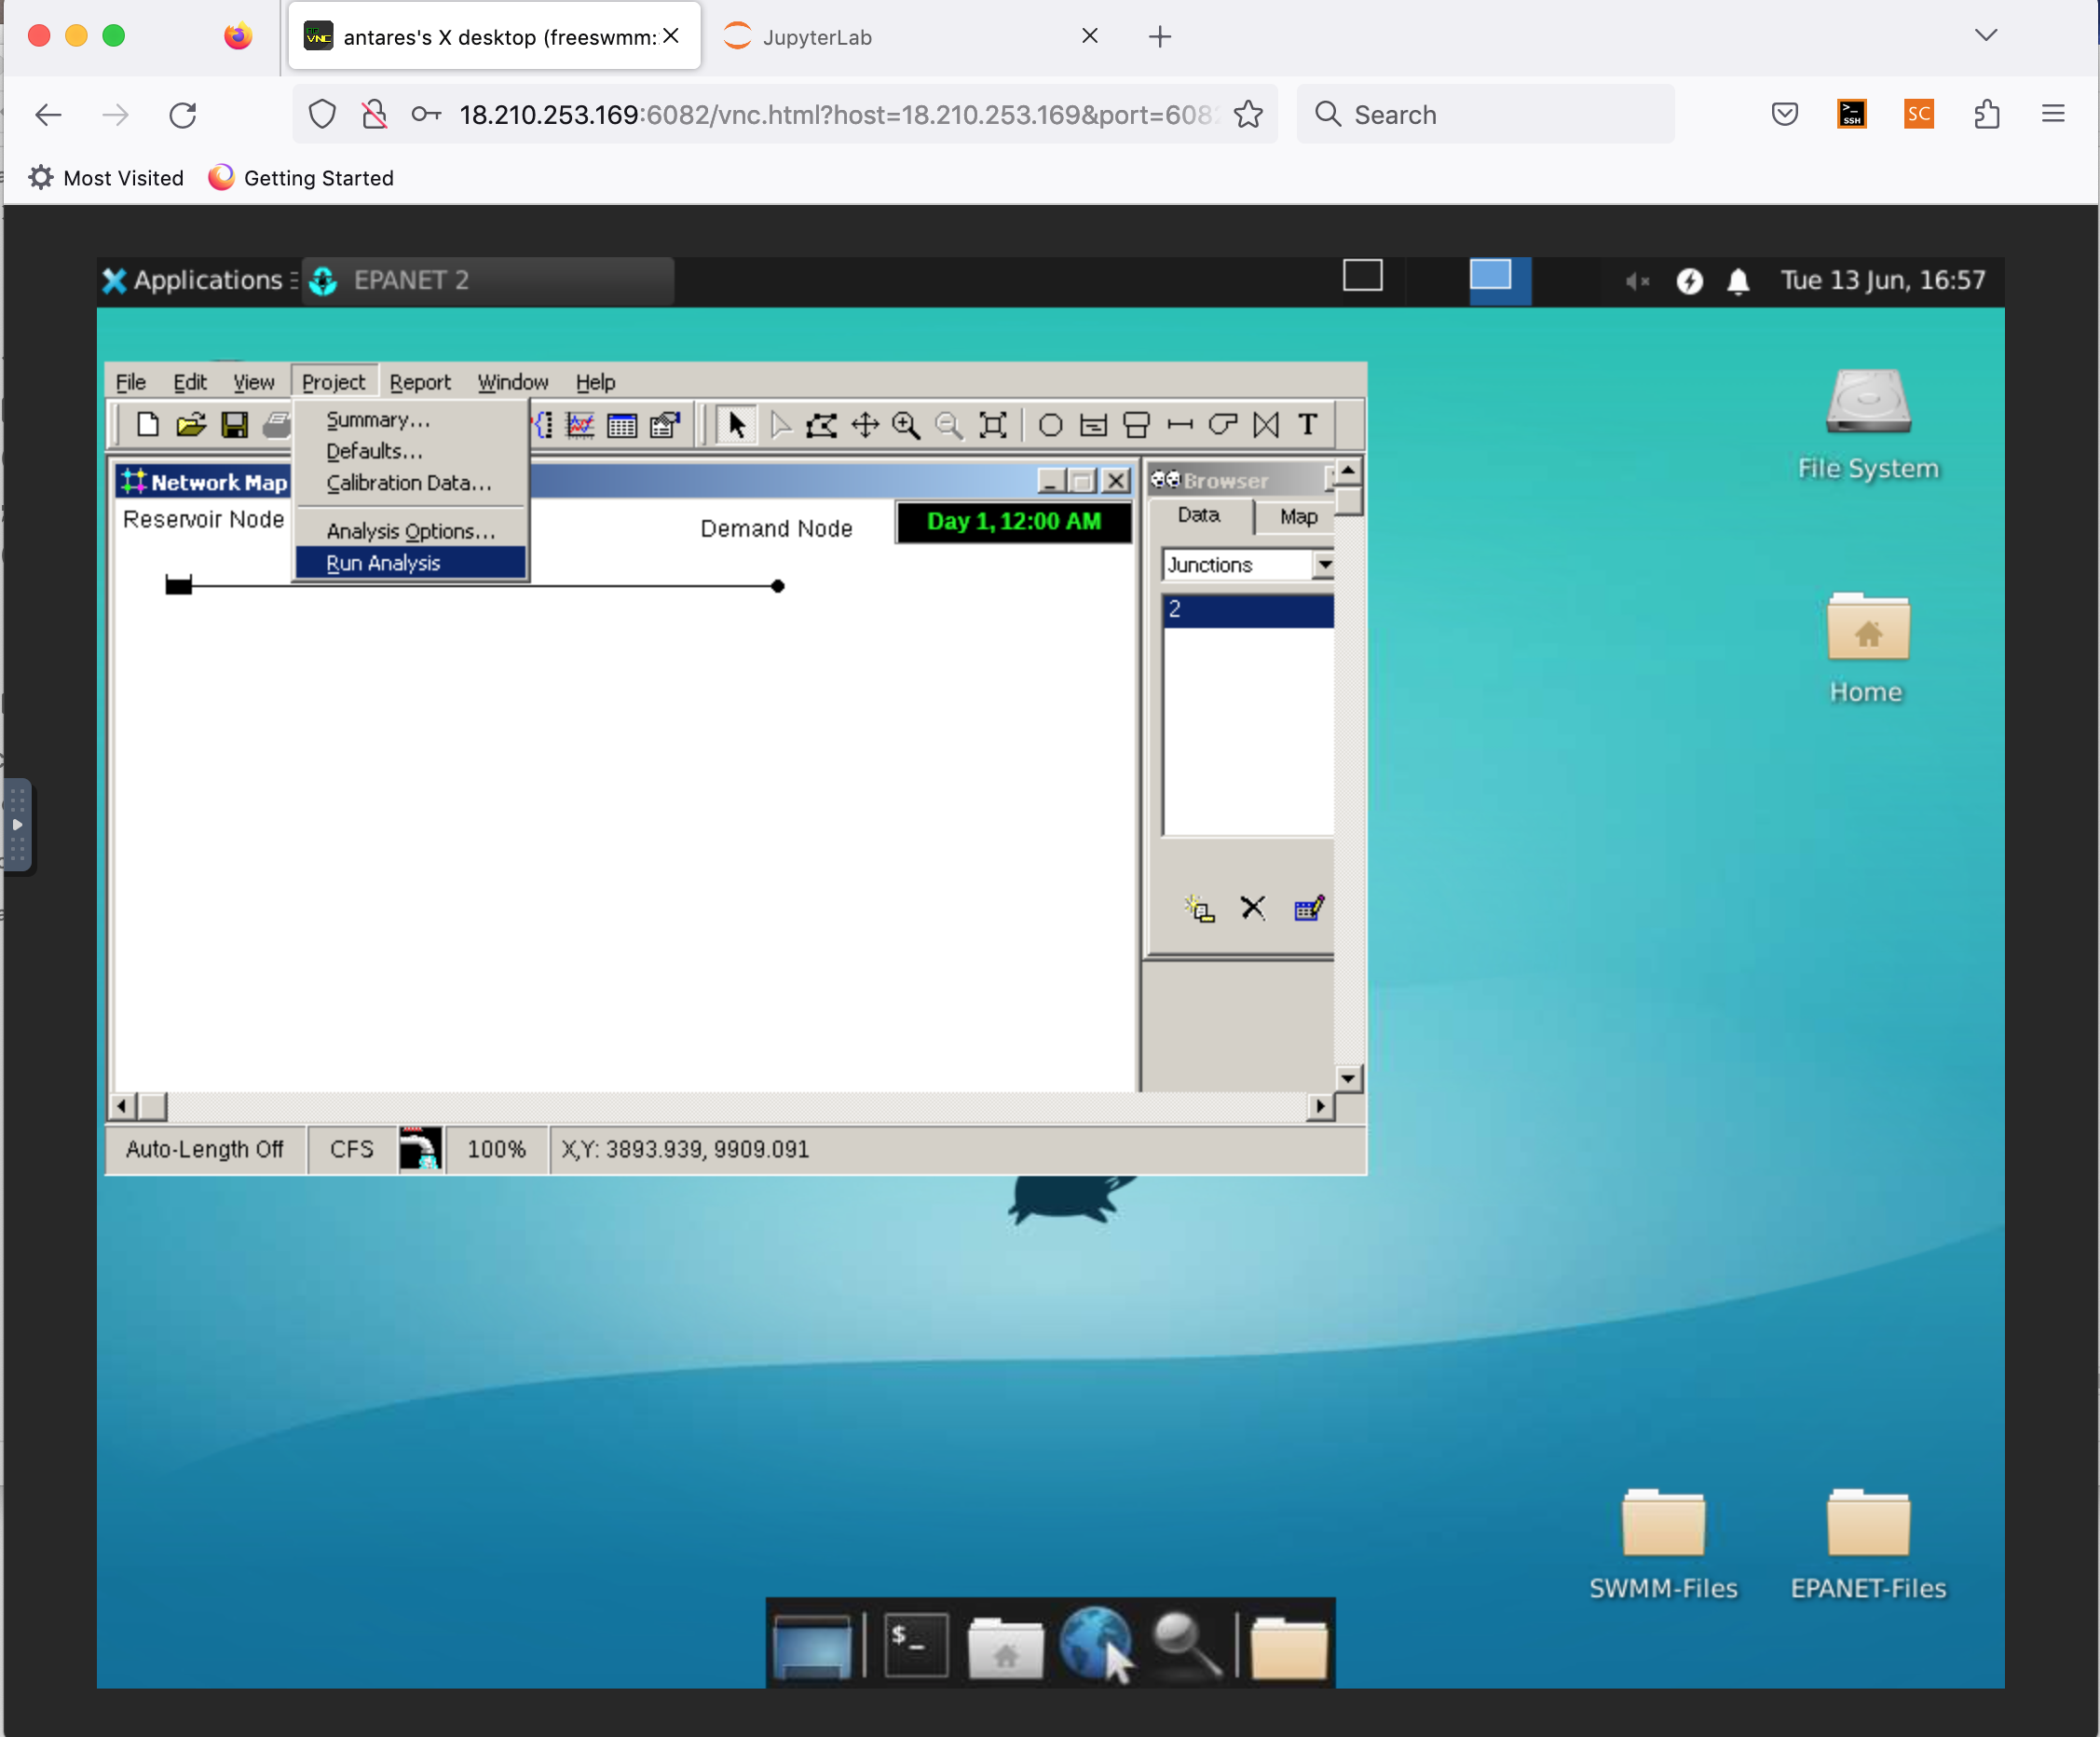
Task: Click Run Analysis in Project menu
Action: click(410, 563)
